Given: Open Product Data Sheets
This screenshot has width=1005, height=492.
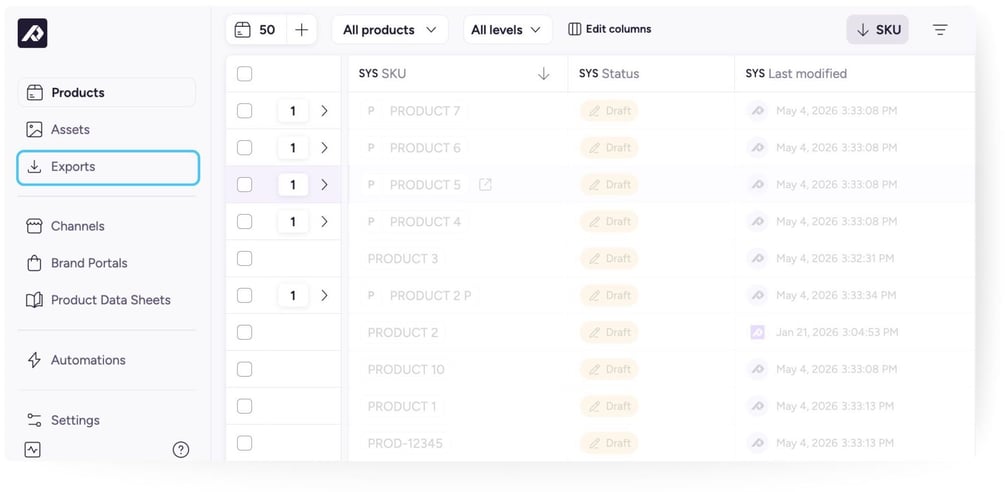Looking at the screenshot, I should coord(106,300).
